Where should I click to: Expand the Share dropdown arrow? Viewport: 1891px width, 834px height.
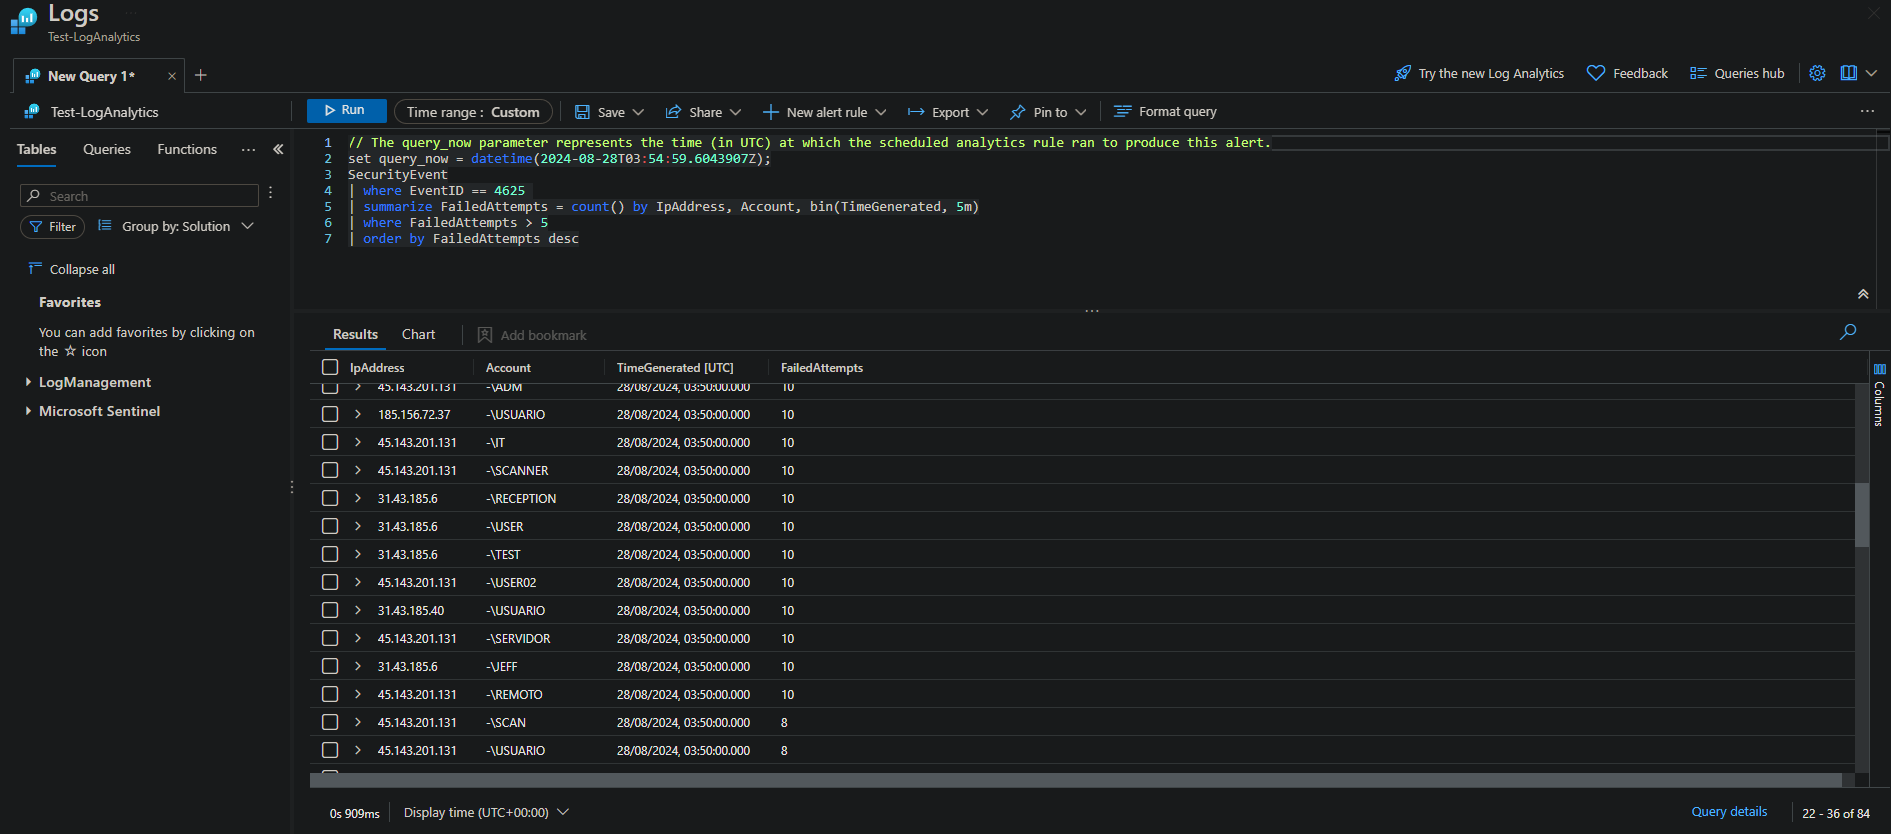[735, 112]
